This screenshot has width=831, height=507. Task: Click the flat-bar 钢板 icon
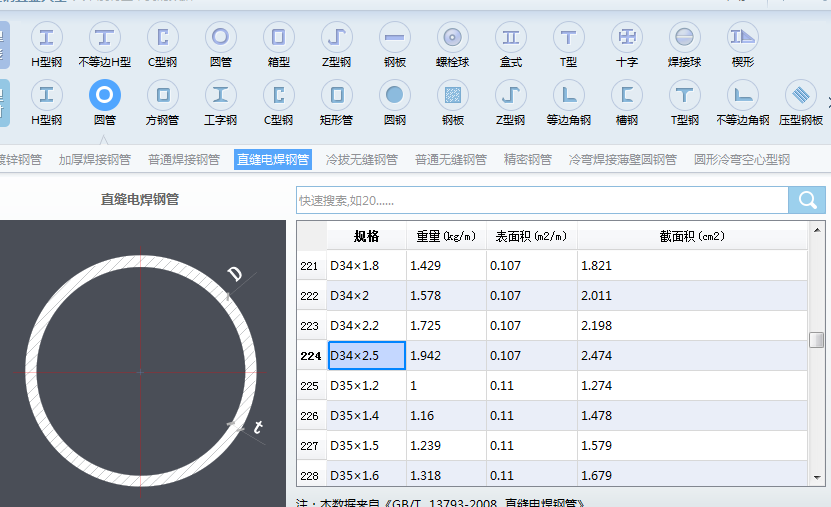point(395,37)
